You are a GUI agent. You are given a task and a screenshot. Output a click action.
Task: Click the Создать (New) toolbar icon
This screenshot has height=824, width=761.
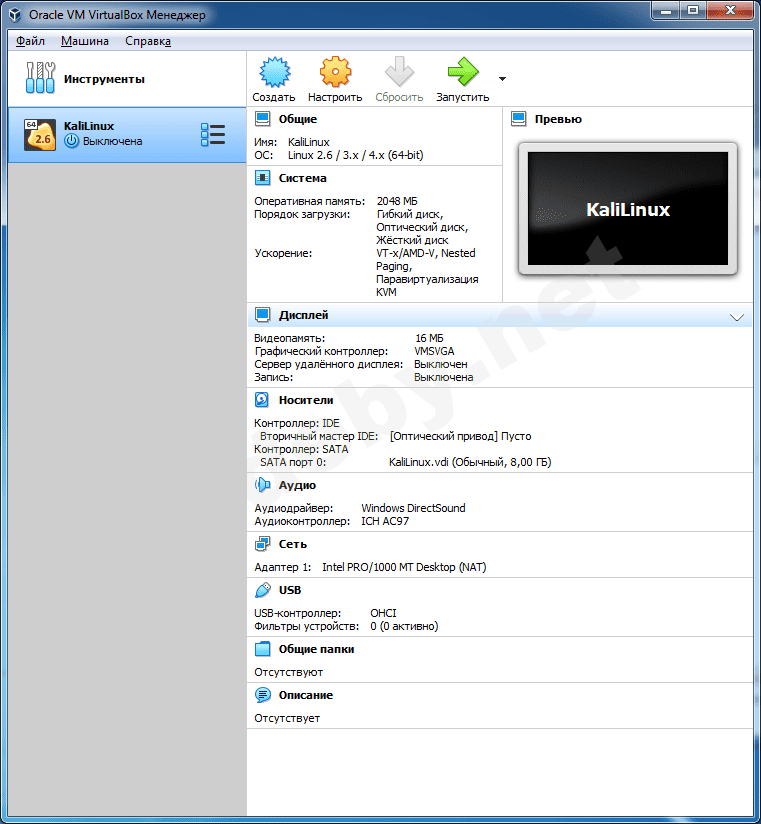click(273, 73)
